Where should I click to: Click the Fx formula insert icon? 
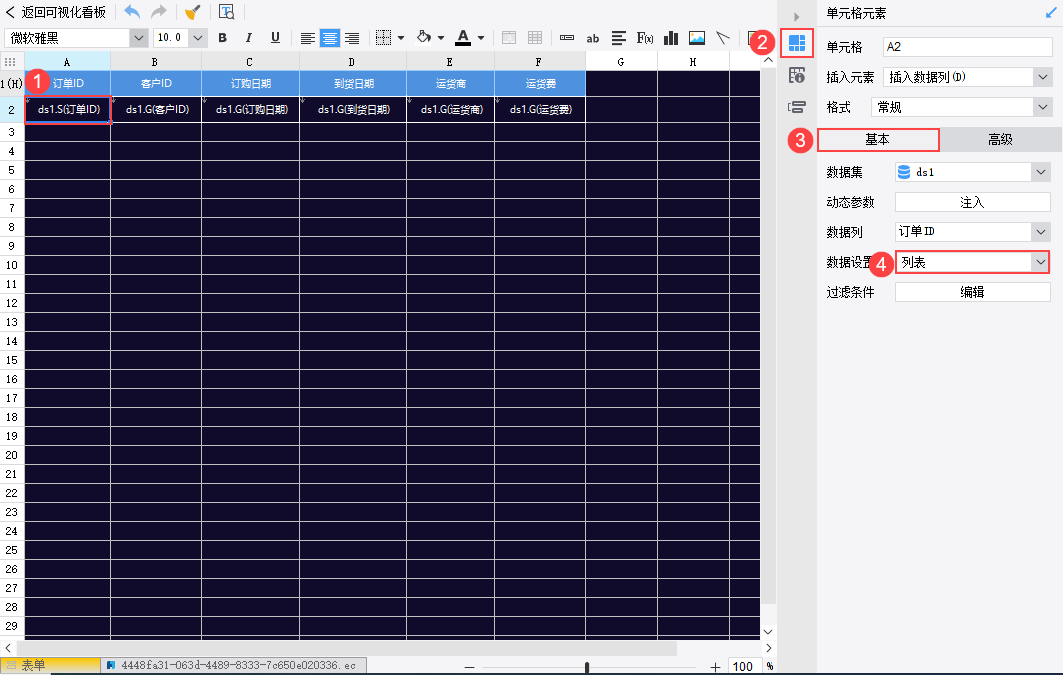[645, 38]
